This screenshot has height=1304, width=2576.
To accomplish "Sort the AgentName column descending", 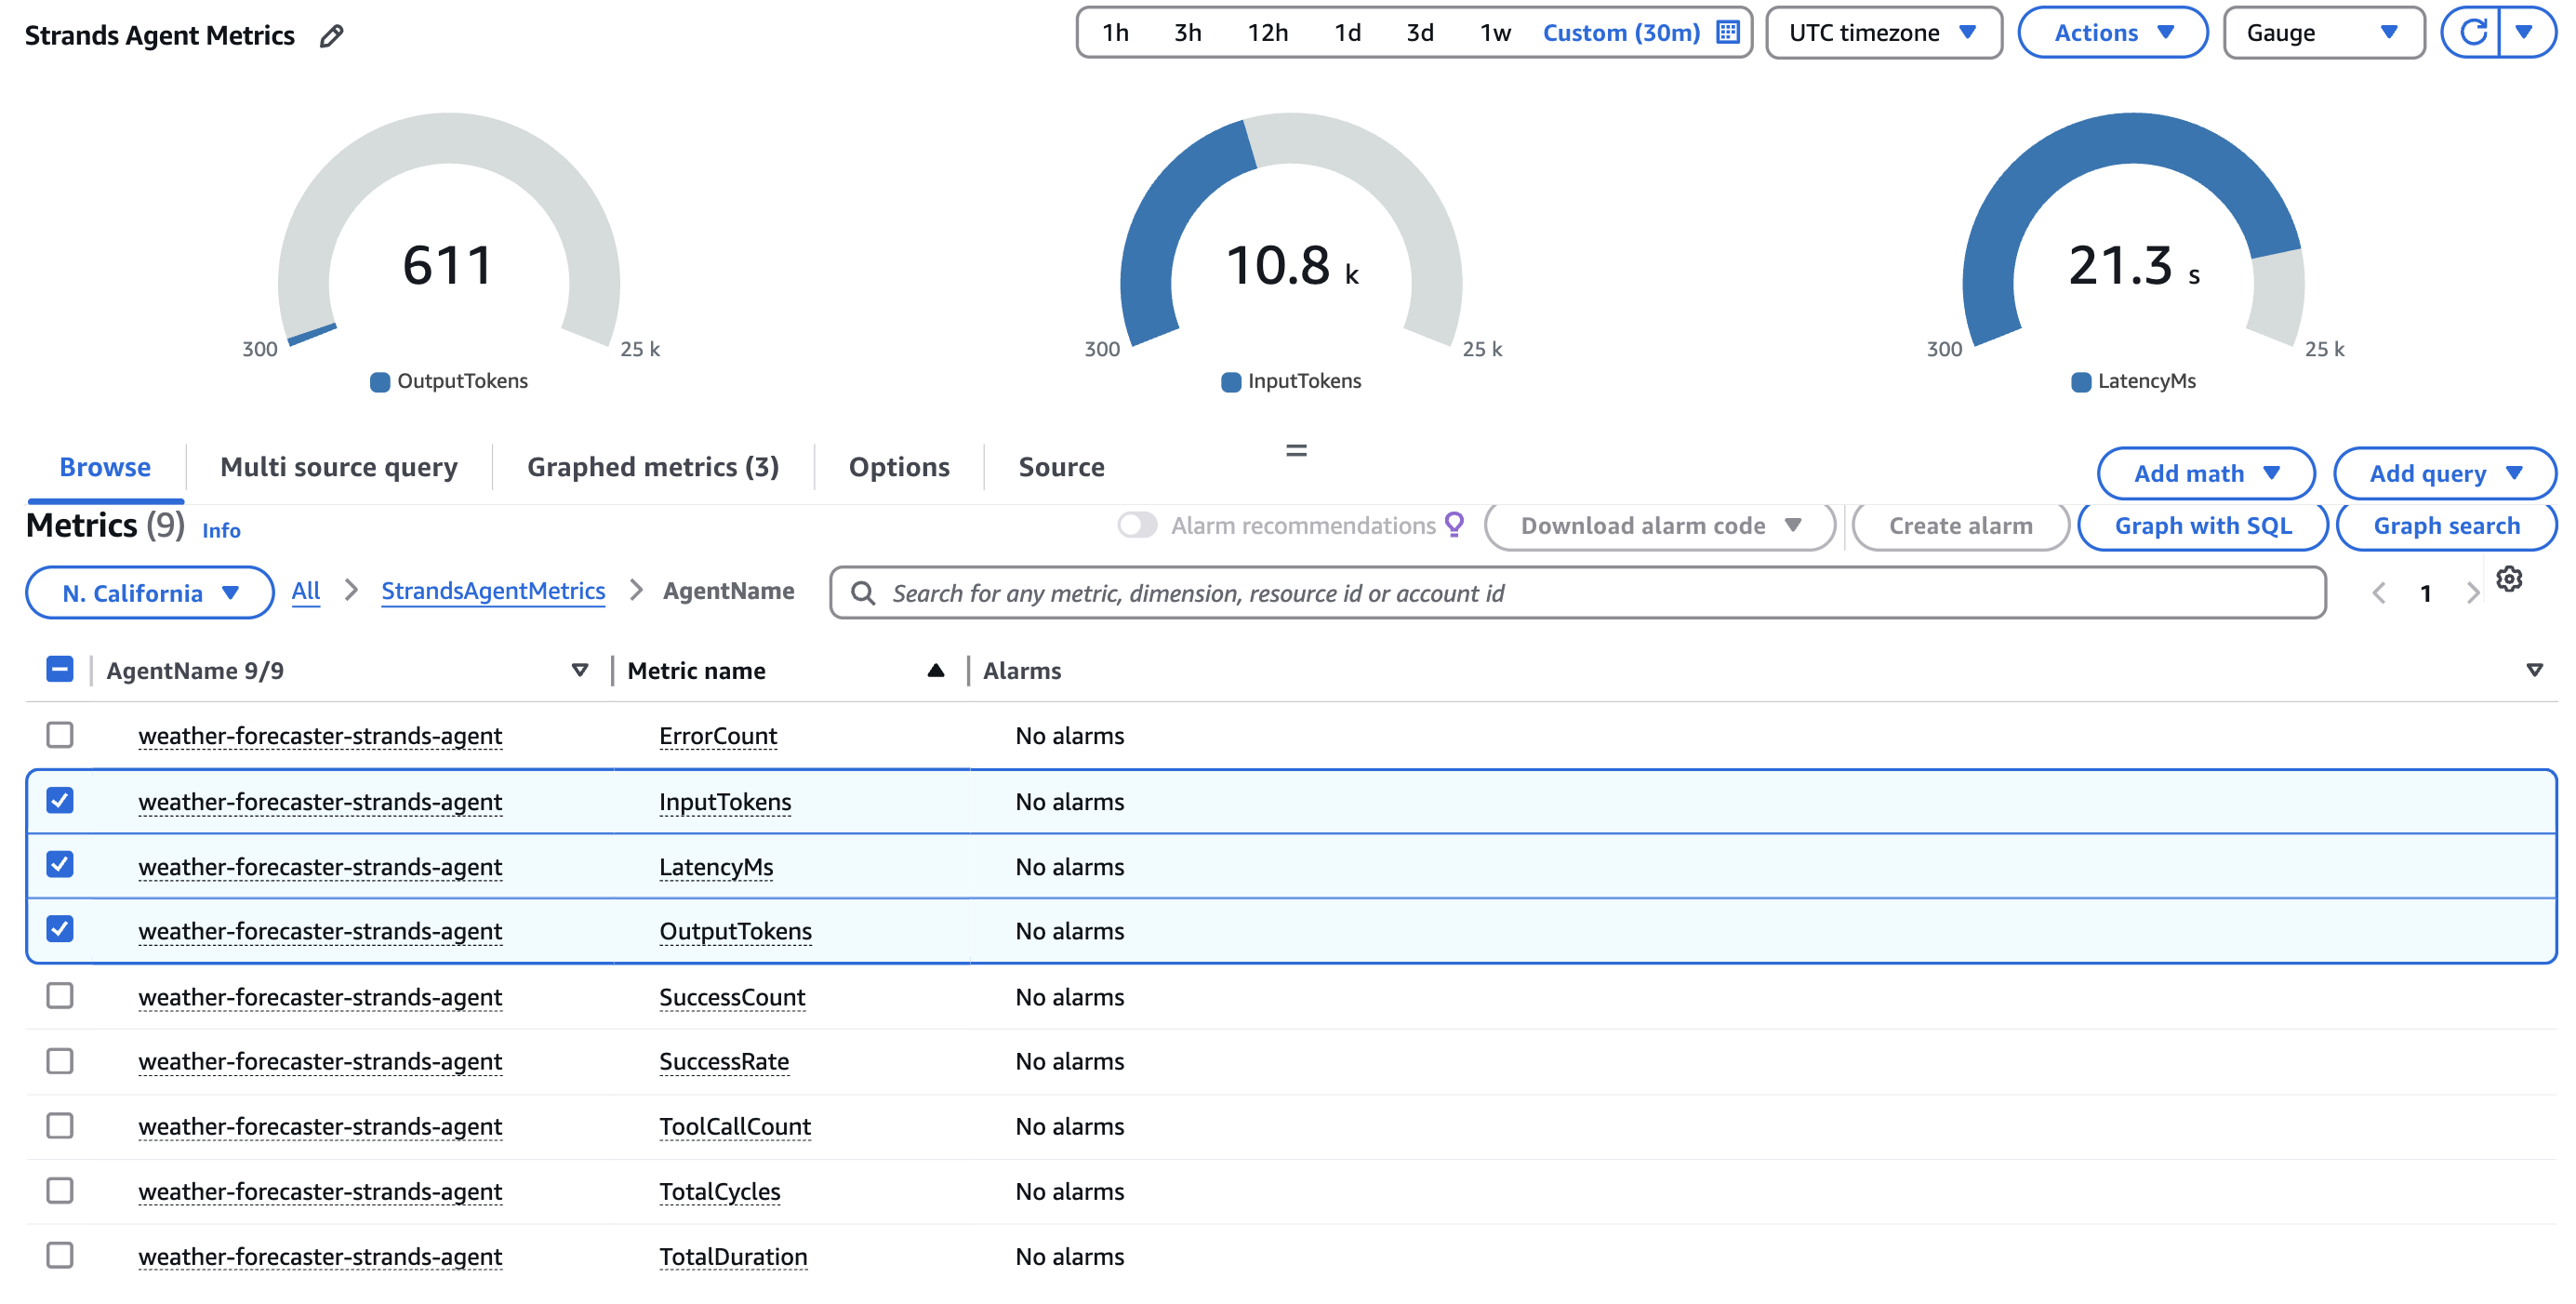I will 580,670.
